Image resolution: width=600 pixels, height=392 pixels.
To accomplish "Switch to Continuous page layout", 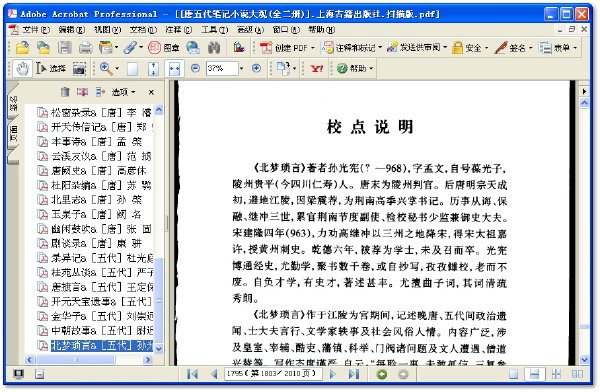I will (x=534, y=374).
